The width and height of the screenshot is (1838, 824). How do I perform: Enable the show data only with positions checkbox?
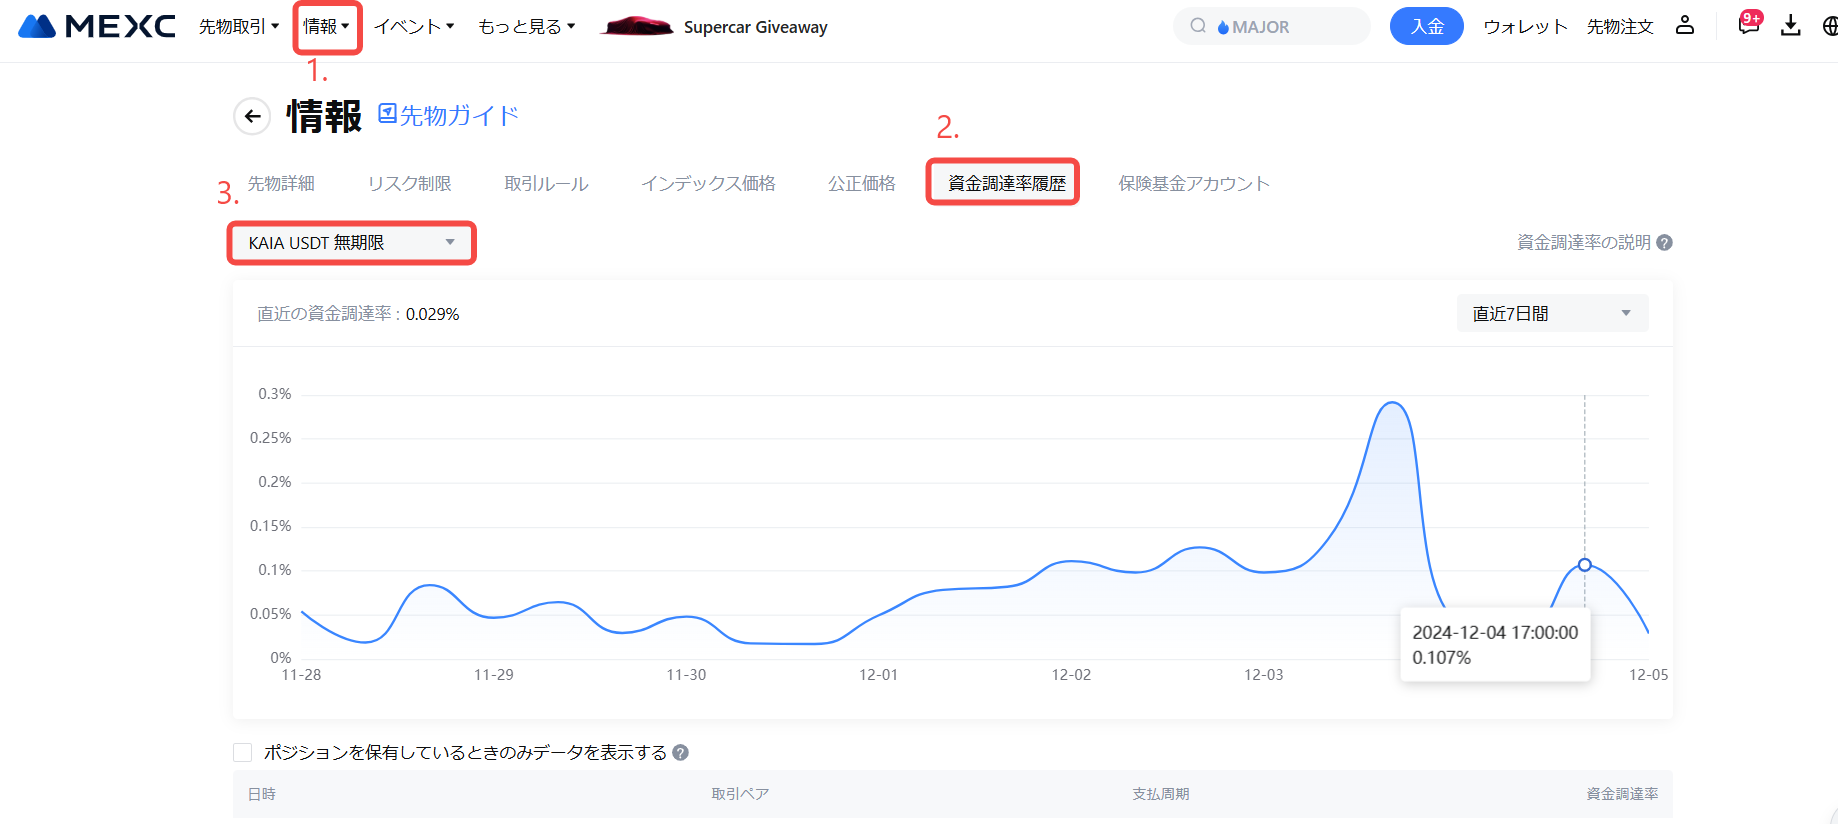point(243,753)
